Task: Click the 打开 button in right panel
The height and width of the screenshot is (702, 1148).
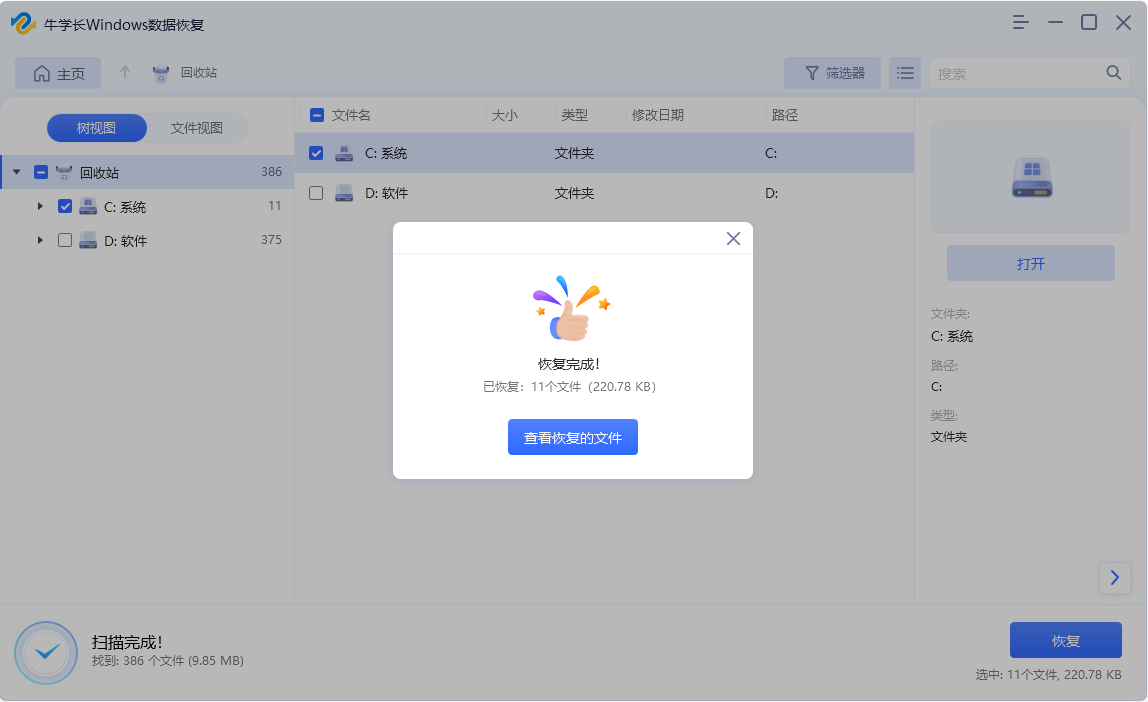Action: (x=1030, y=263)
